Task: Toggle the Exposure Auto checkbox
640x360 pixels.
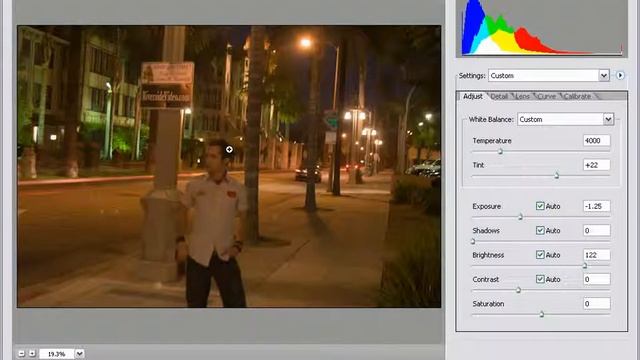Action: pos(540,206)
